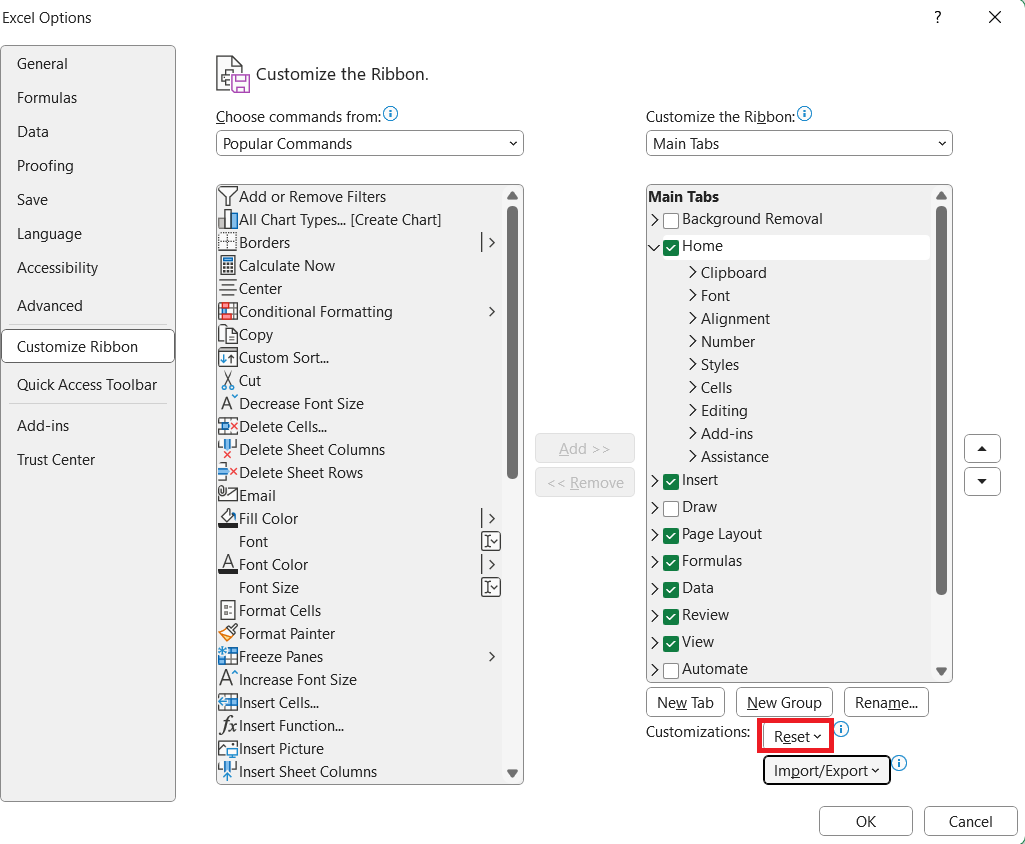Click the Calculate Now calculator icon
The width and height of the screenshot is (1025, 844).
pos(227,265)
